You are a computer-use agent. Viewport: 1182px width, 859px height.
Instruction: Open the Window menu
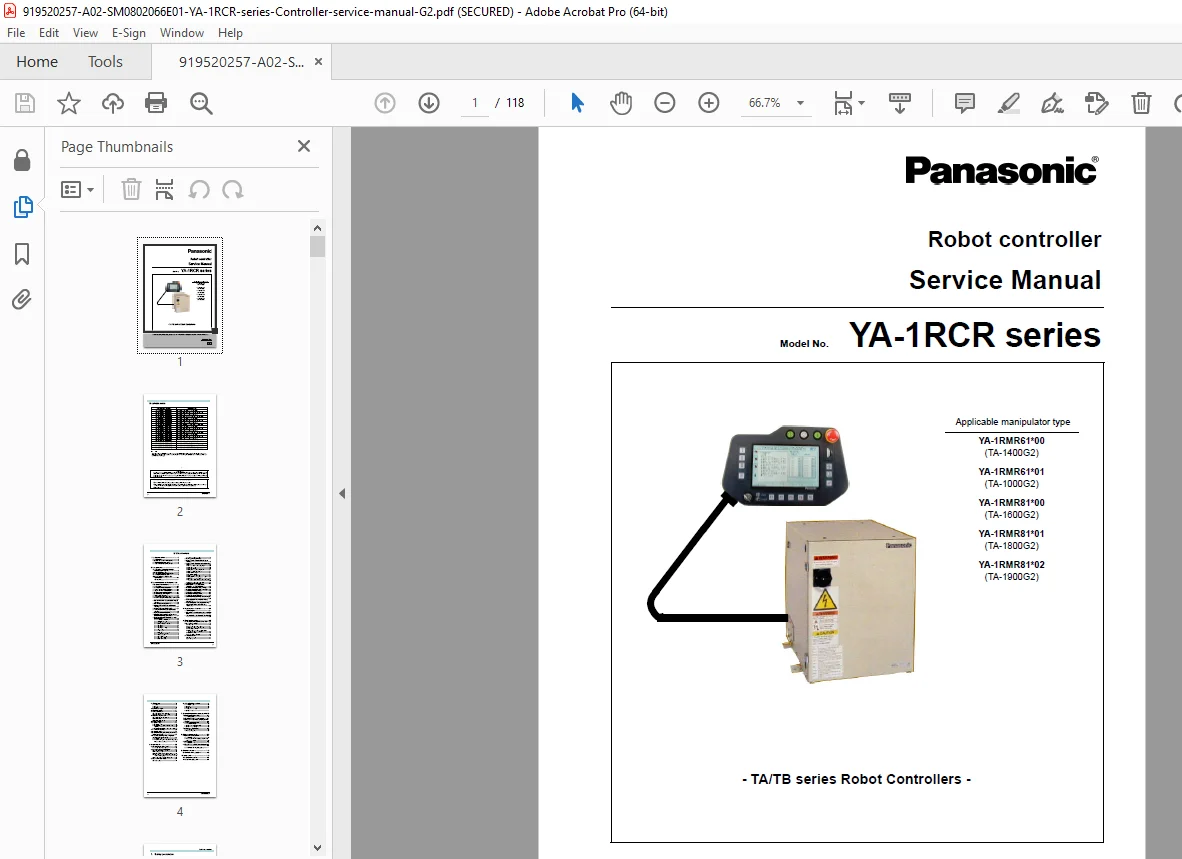pos(182,32)
